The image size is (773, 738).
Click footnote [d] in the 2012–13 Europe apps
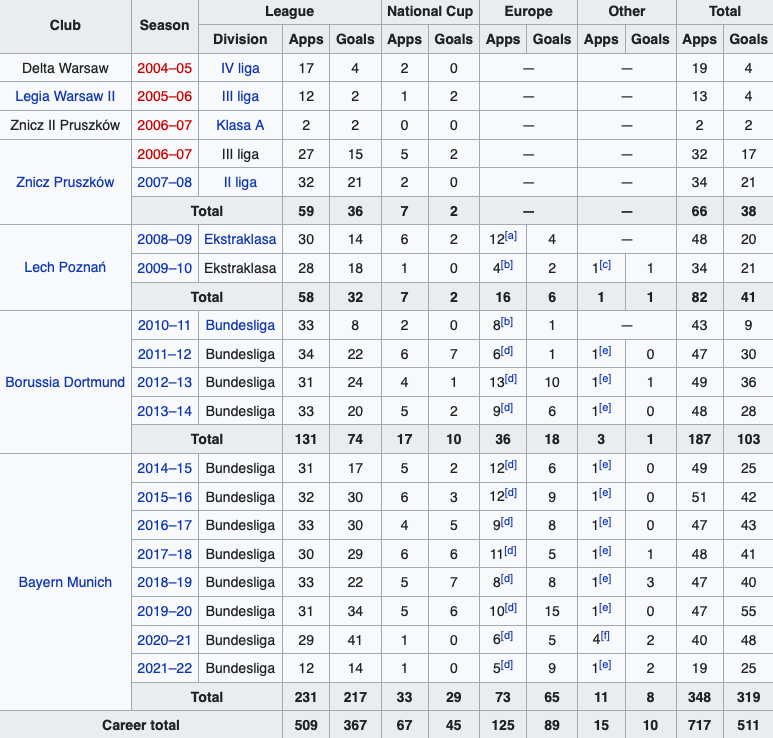[511, 379]
